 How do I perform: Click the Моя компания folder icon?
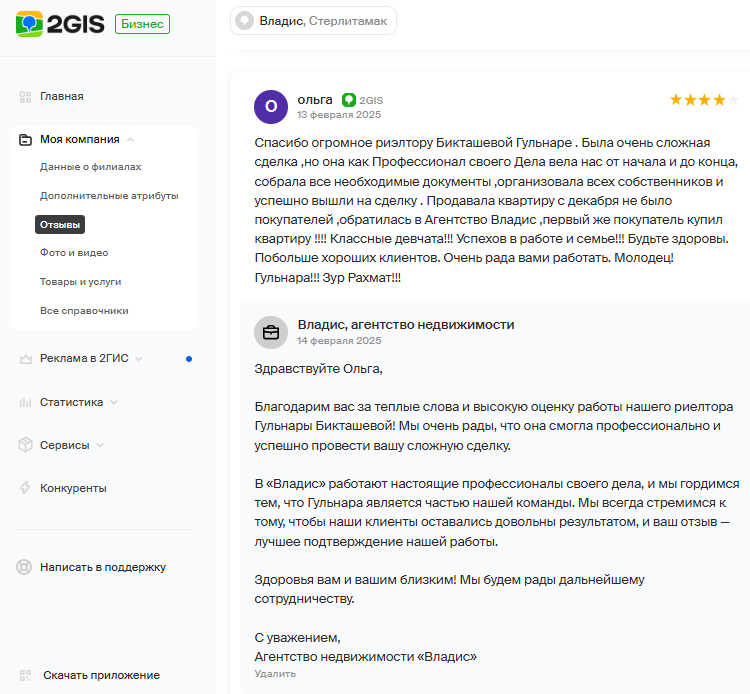25,140
